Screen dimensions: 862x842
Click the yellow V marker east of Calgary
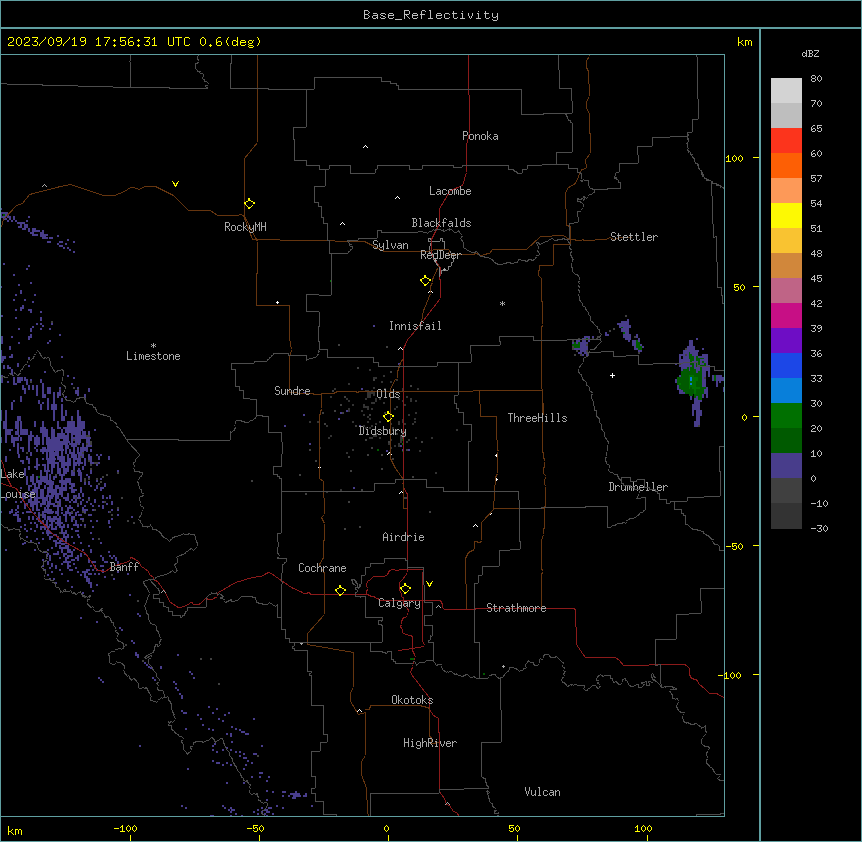click(429, 584)
